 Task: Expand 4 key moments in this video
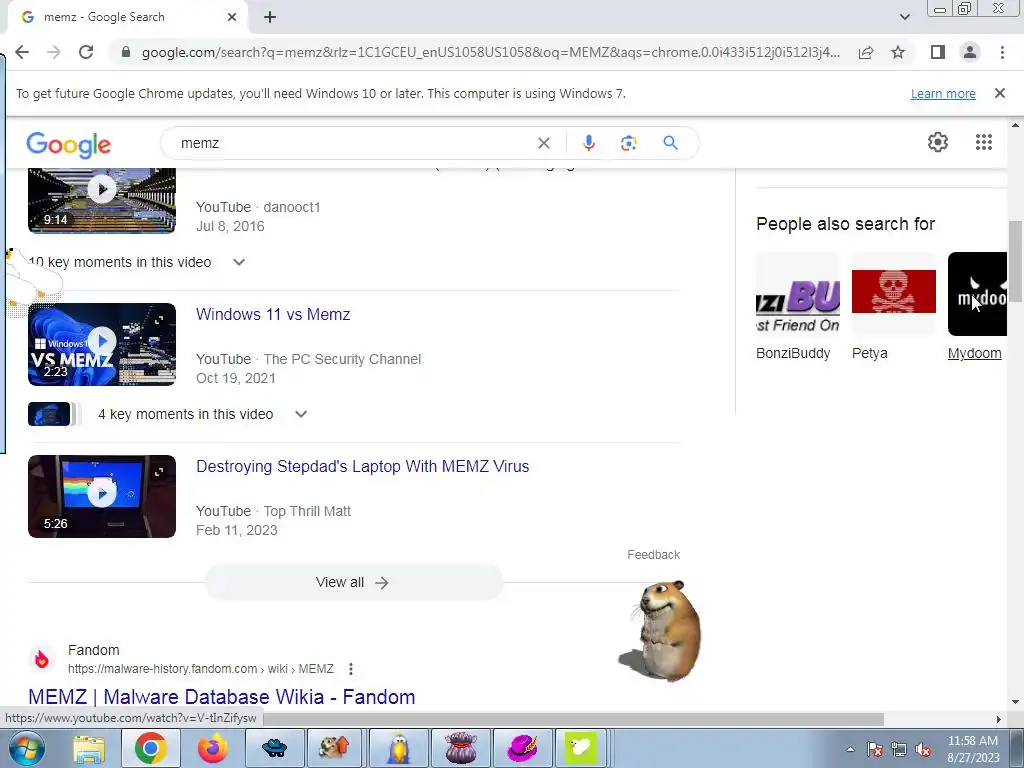click(x=300, y=414)
